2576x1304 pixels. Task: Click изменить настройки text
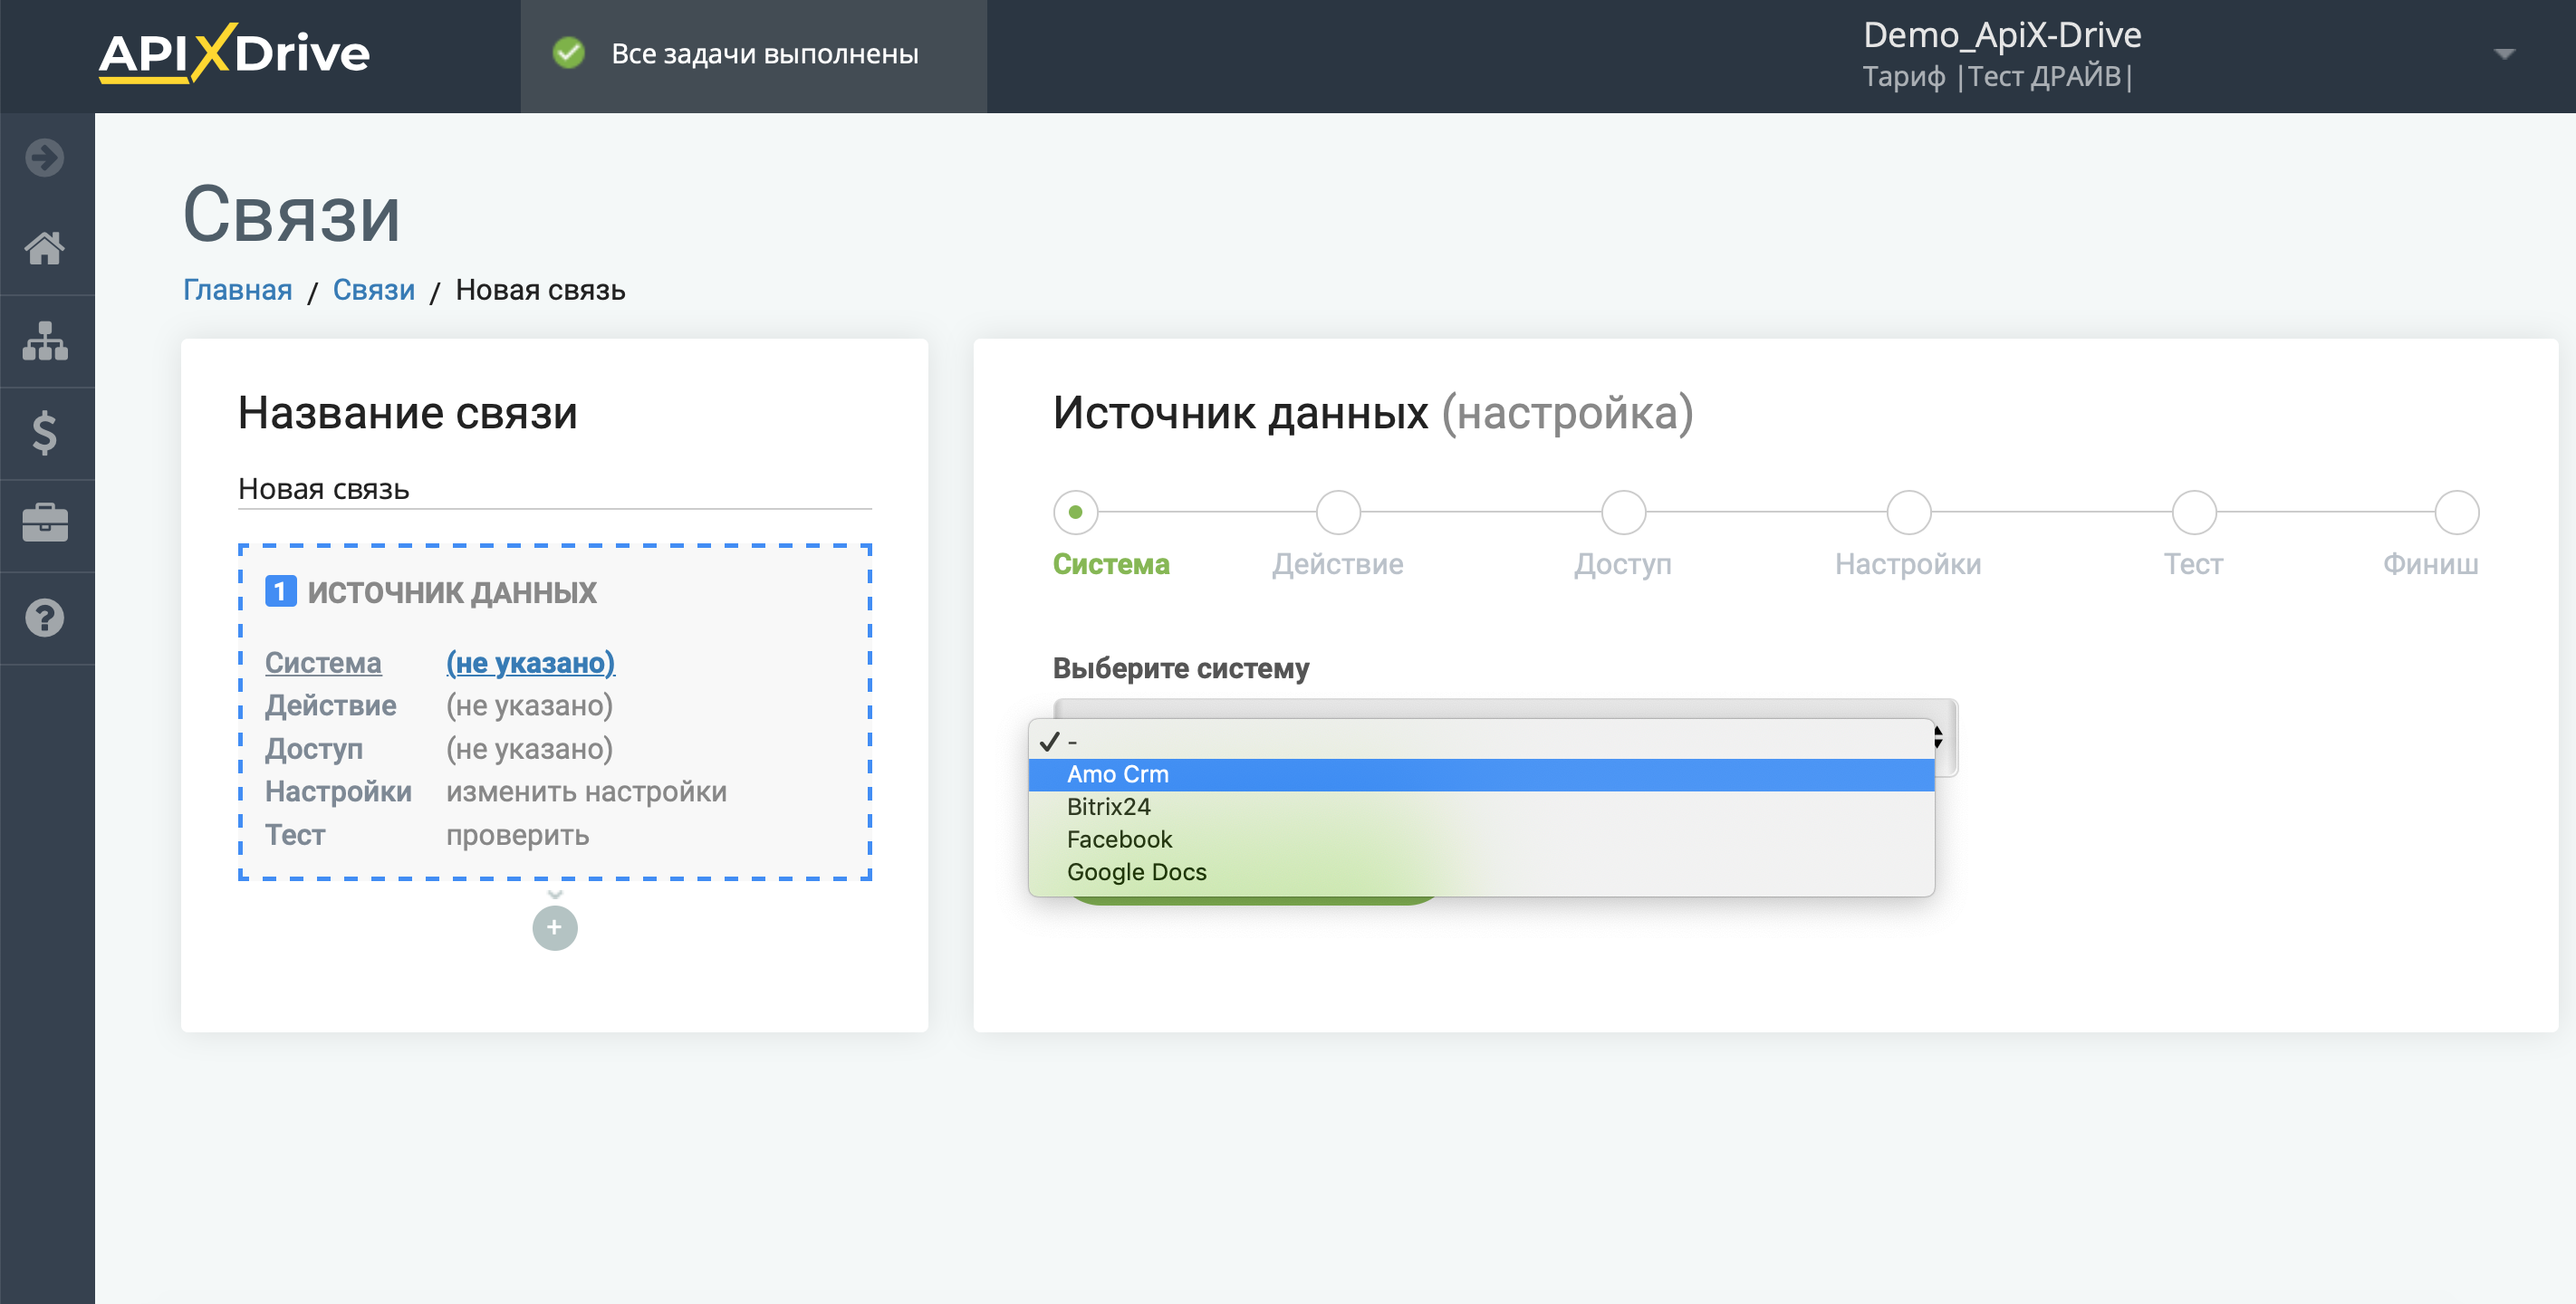pos(586,791)
